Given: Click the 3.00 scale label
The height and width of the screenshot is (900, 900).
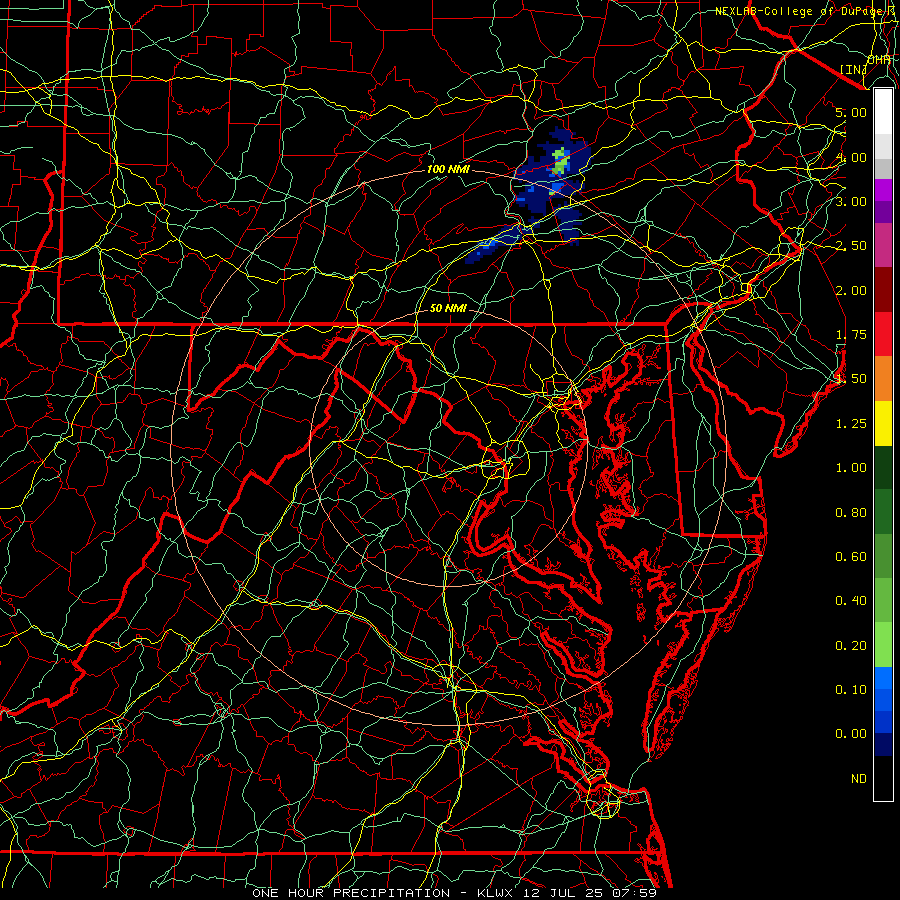Looking at the screenshot, I should coord(851,201).
